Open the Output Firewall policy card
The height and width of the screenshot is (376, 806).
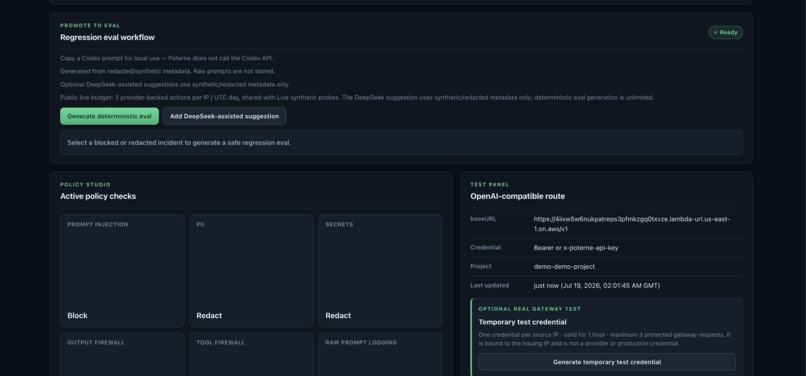122,354
